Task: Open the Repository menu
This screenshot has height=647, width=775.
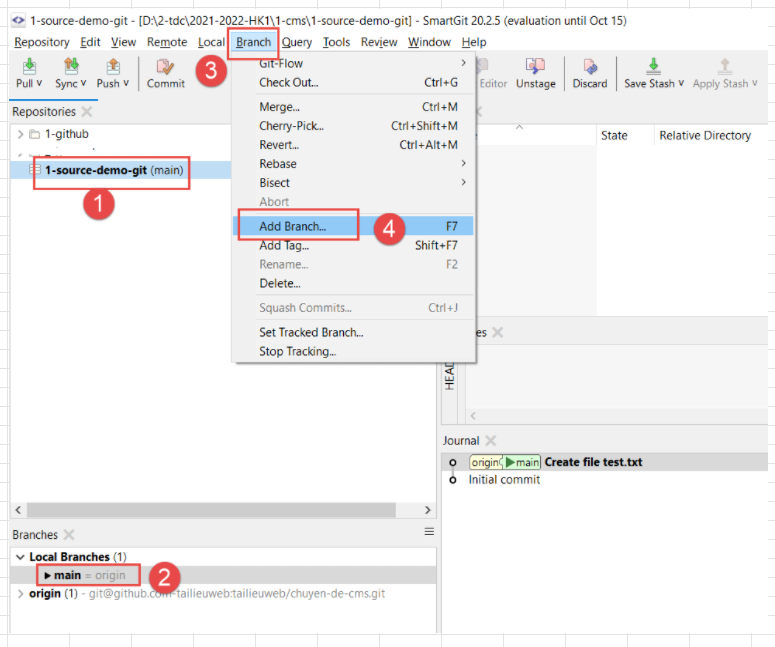Action: coord(42,43)
